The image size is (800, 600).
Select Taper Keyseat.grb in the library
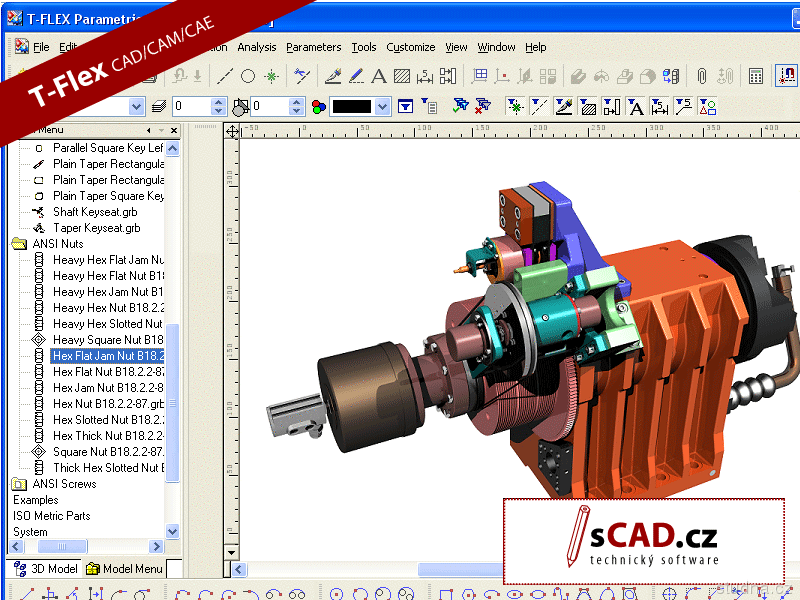click(x=96, y=228)
